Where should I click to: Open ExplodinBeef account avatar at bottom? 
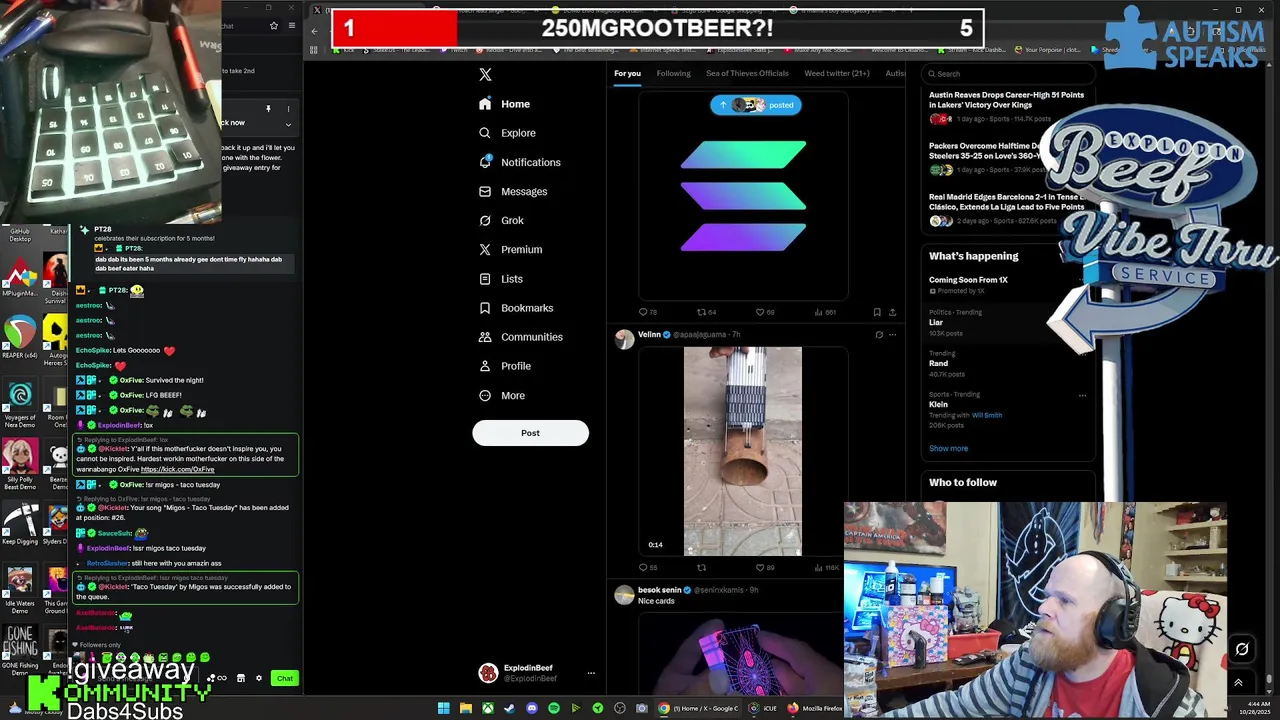(x=488, y=673)
